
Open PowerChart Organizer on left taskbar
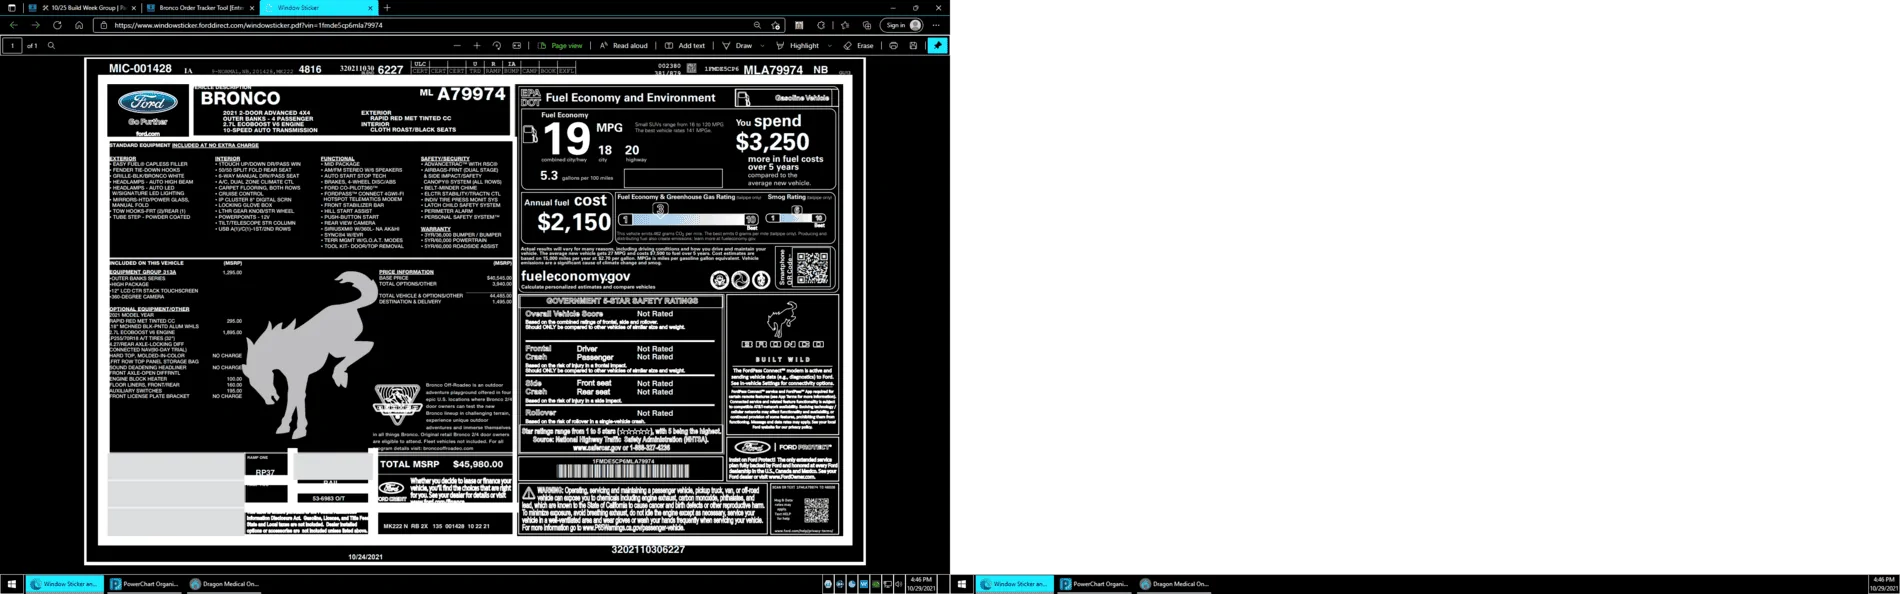tap(144, 584)
